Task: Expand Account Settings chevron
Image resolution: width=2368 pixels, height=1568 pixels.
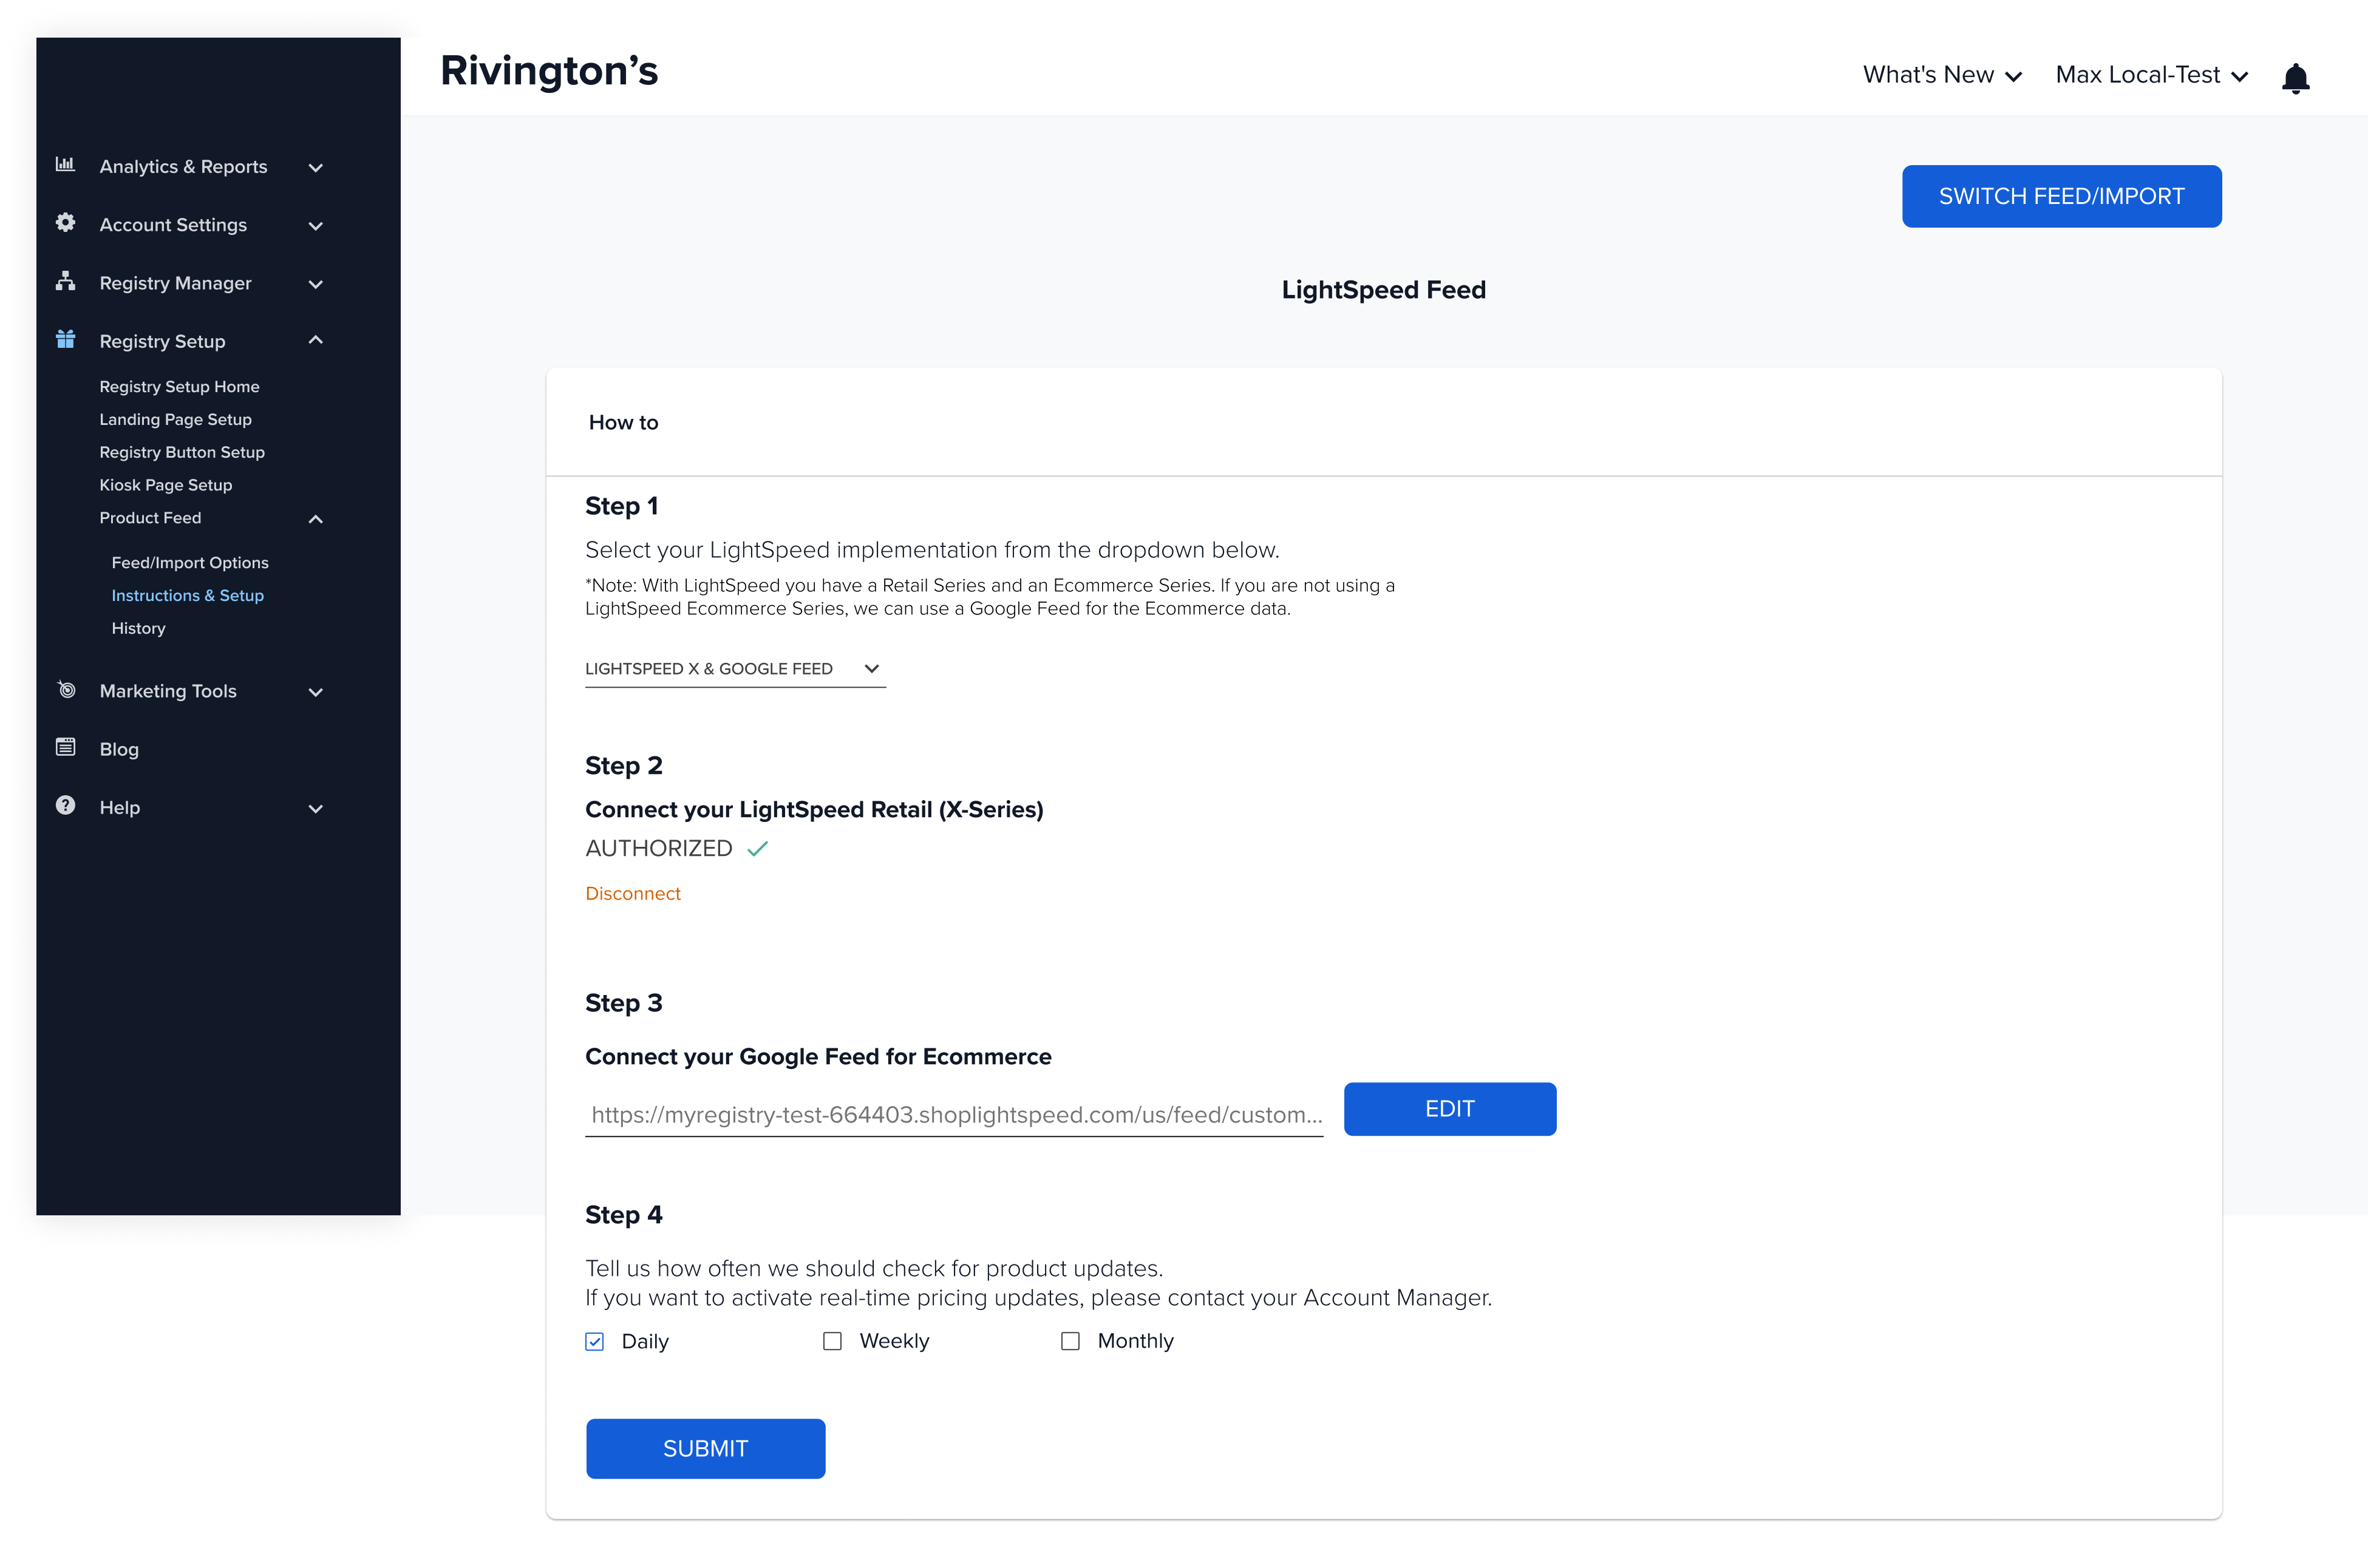Action: coord(315,225)
